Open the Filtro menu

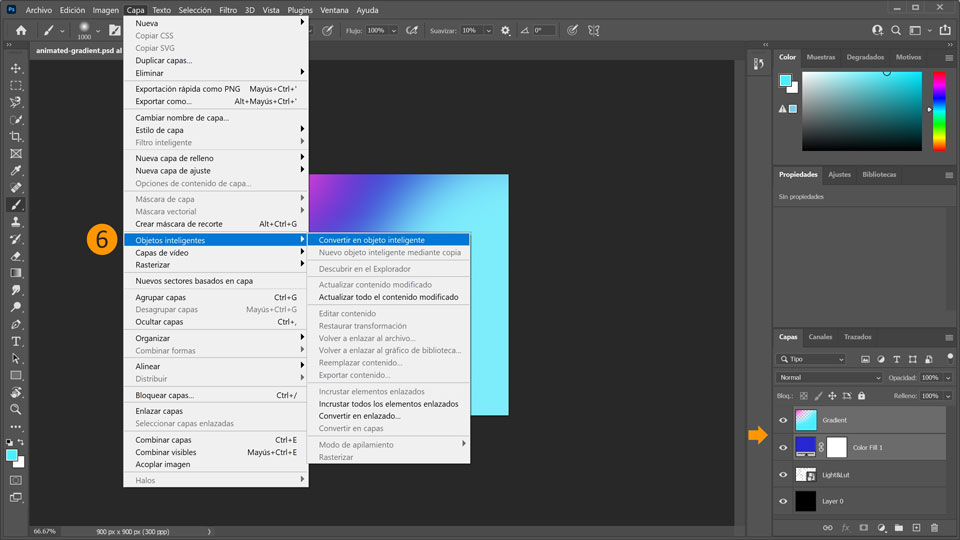228,10
